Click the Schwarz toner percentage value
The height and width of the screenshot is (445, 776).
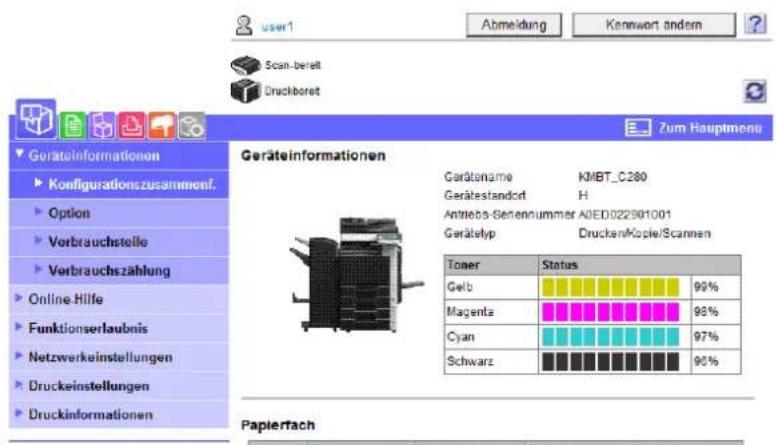[706, 361]
